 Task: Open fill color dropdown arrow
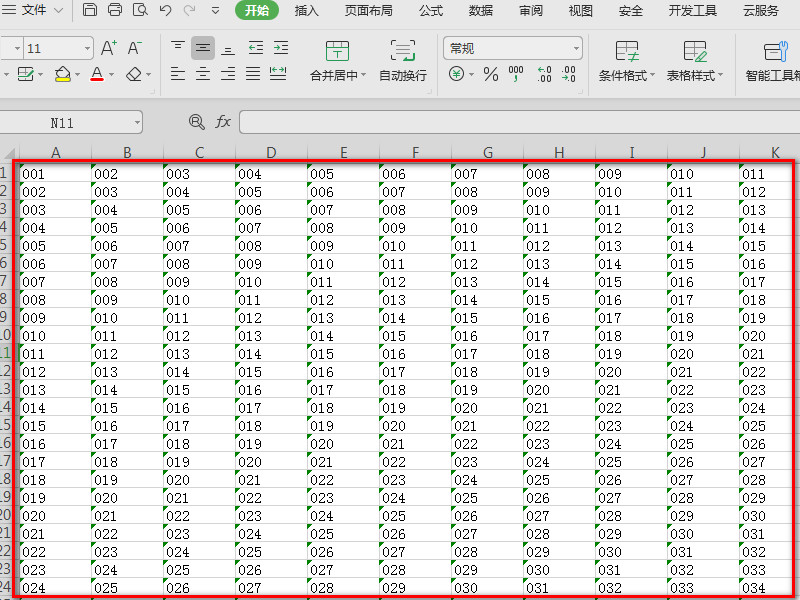78,74
